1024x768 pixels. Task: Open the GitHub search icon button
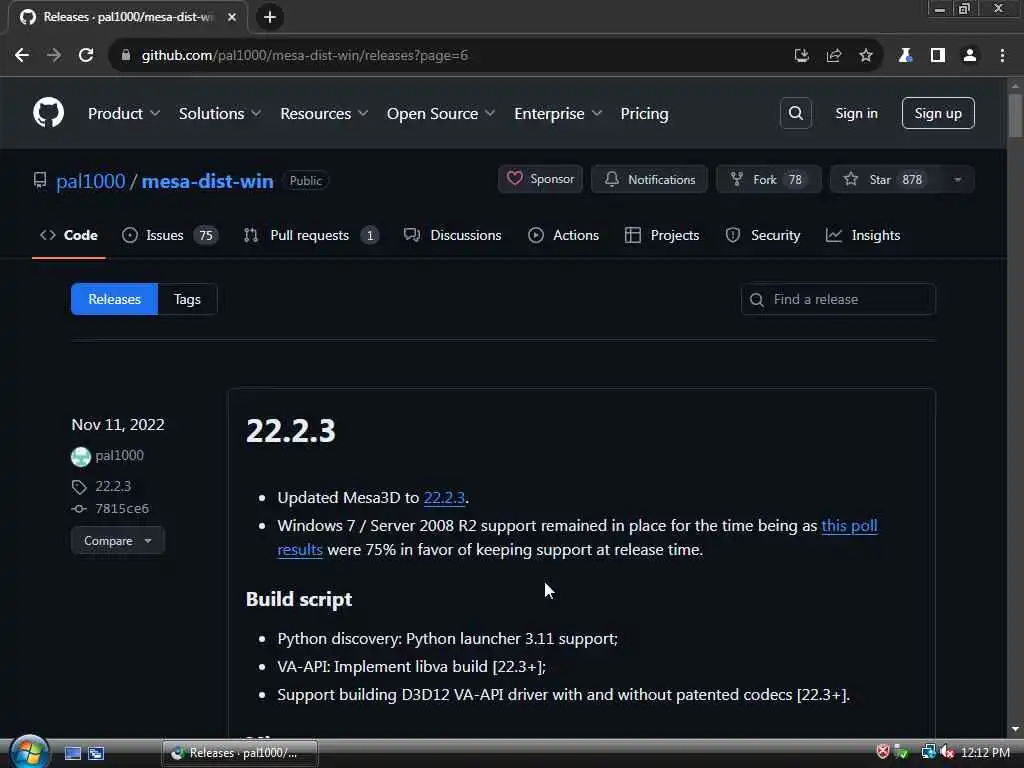pyautogui.click(x=795, y=113)
